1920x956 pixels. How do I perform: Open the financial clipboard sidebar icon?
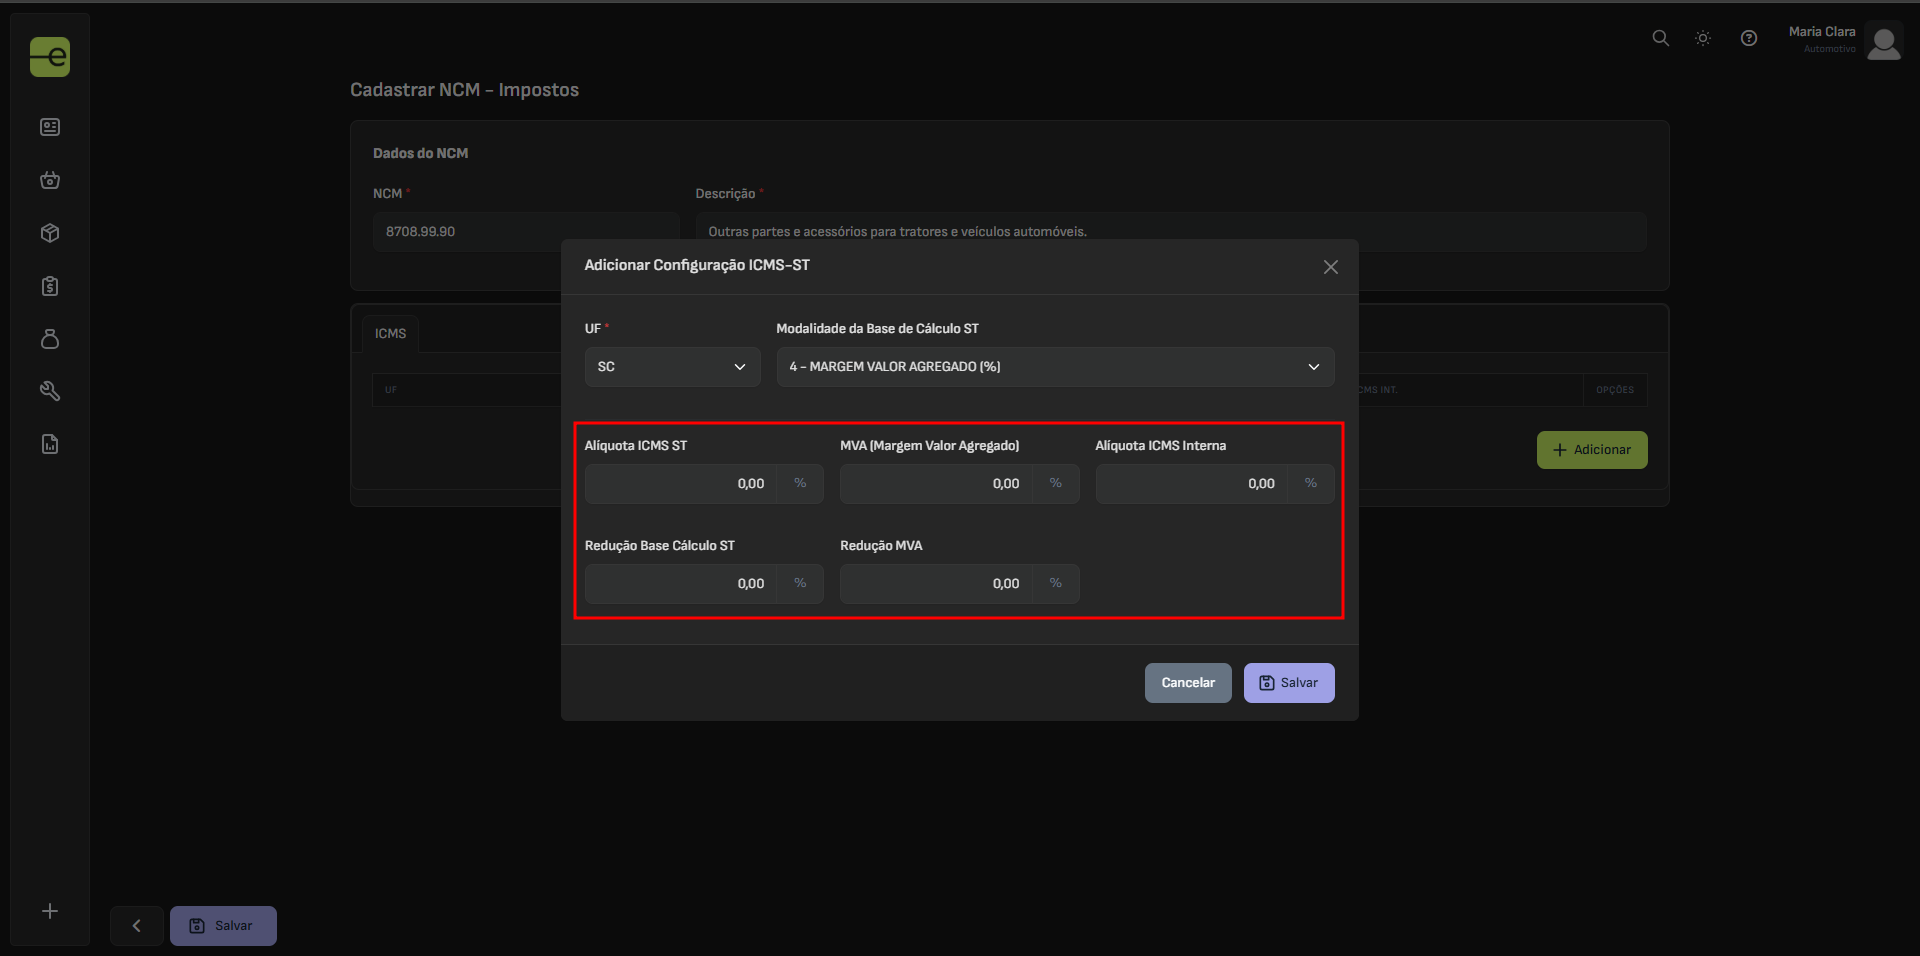tap(50, 286)
